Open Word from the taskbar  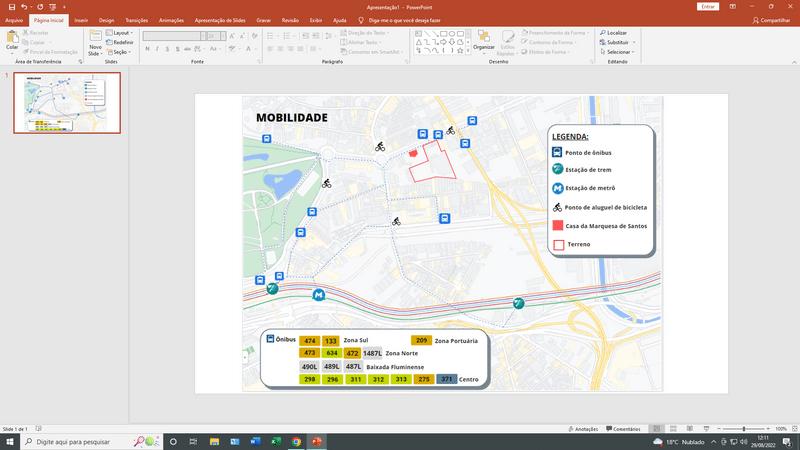255,442
